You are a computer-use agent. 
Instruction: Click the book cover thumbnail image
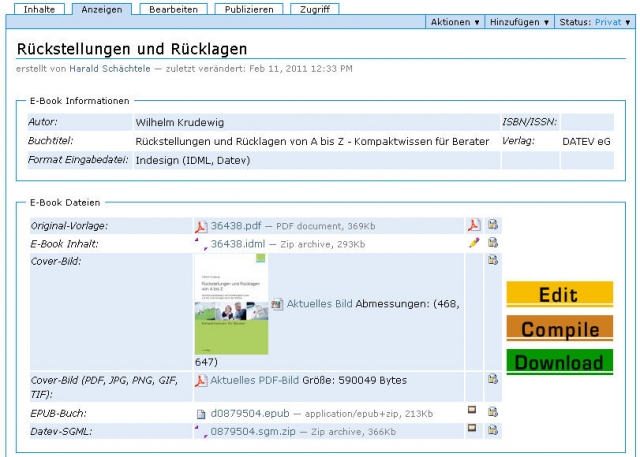coord(231,303)
